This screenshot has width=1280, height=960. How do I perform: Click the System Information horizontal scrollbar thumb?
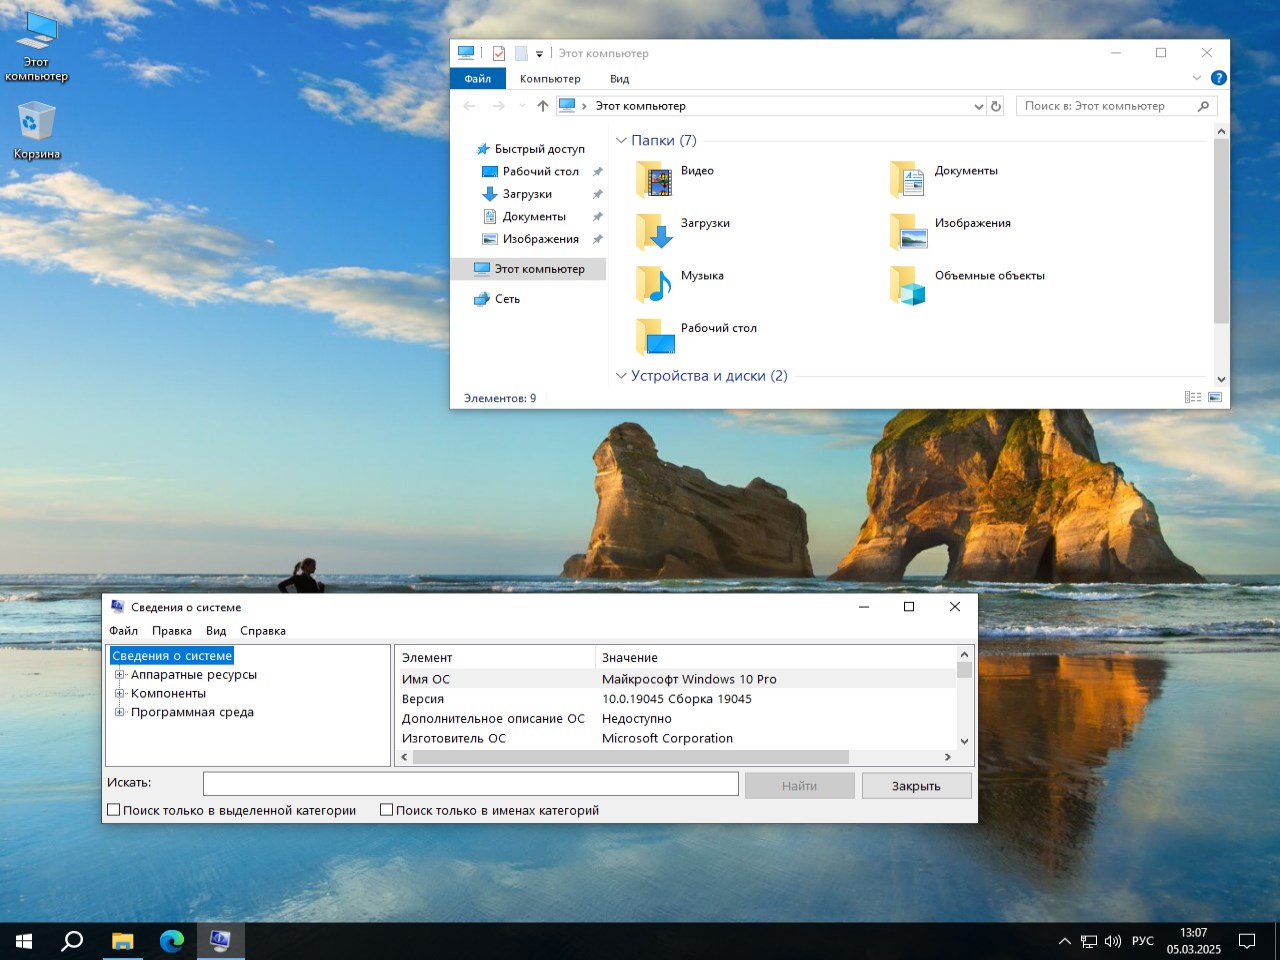click(x=631, y=757)
